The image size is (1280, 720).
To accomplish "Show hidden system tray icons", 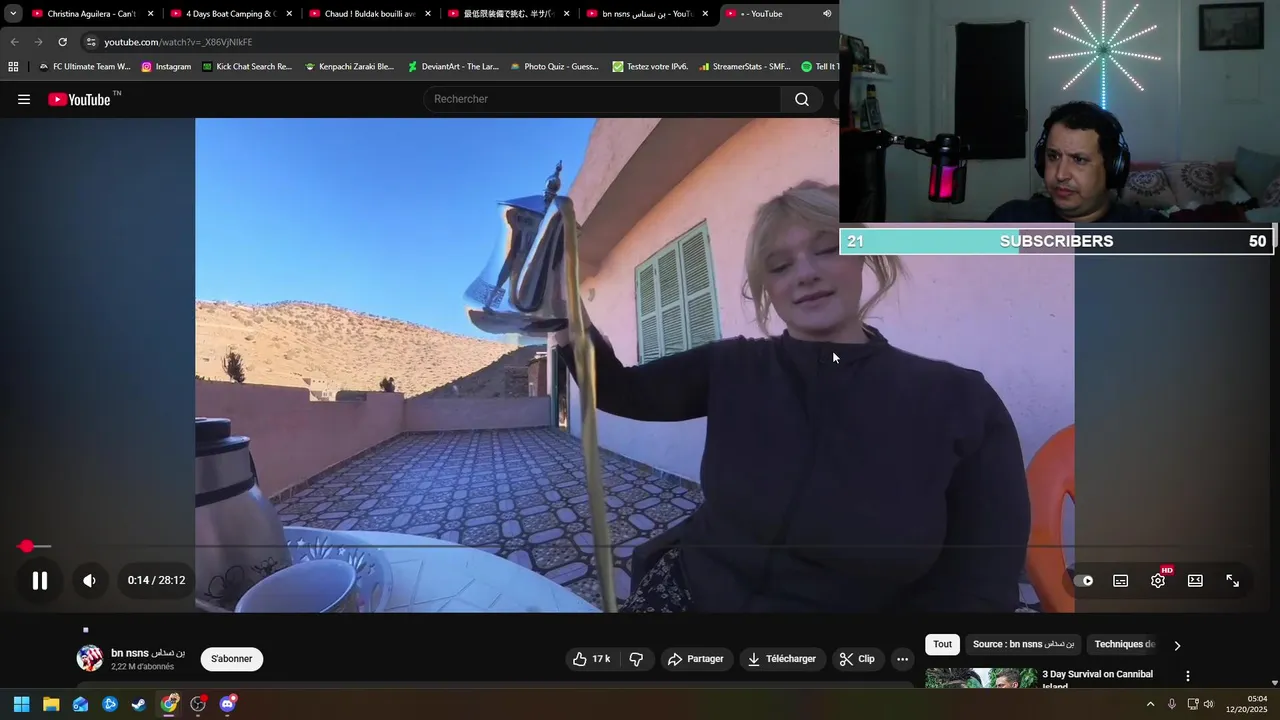I will [x=1150, y=704].
